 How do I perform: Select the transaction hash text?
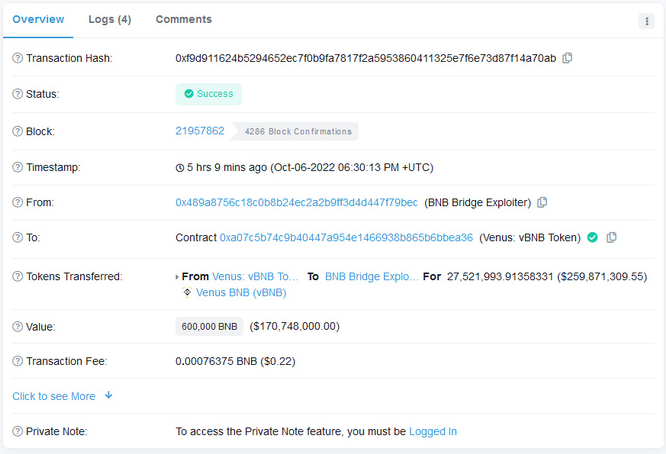pyautogui.click(x=366, y=58)
